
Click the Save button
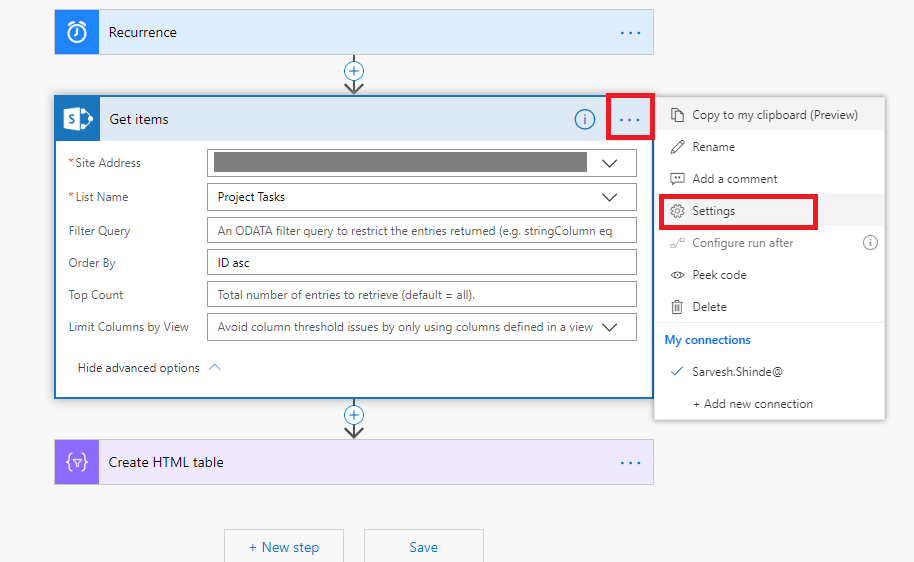(x=423, y=547)
